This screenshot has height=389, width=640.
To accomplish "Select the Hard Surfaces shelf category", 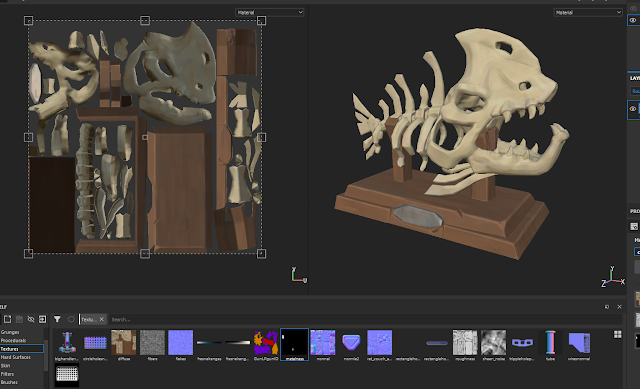I will pyautogui.click(x=16, y=357).
